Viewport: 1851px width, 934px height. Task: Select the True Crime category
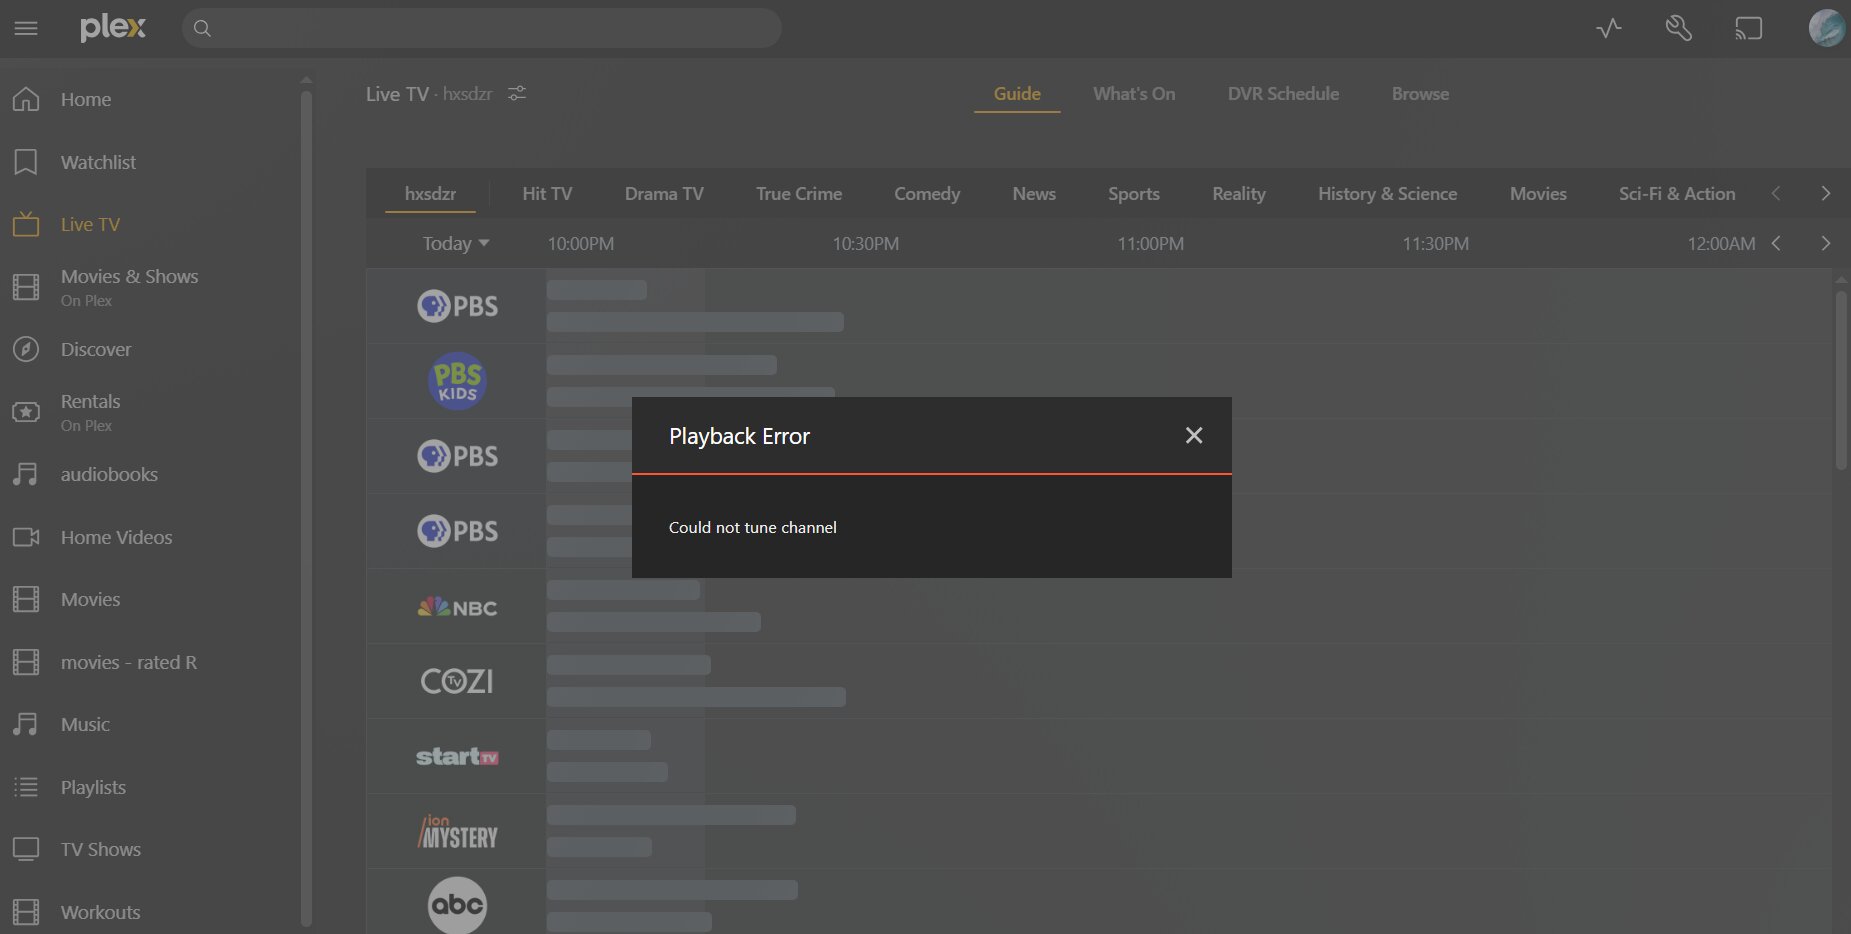pos(799,193)
